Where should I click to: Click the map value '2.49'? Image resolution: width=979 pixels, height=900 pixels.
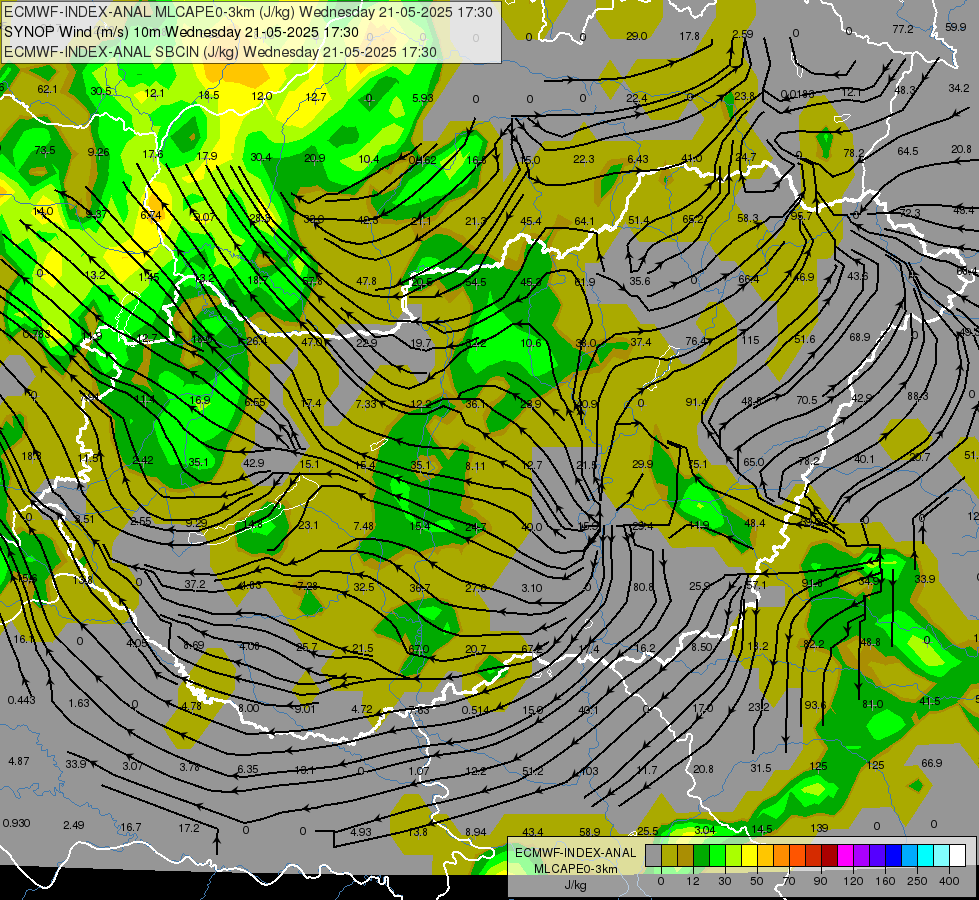[74, 825]
